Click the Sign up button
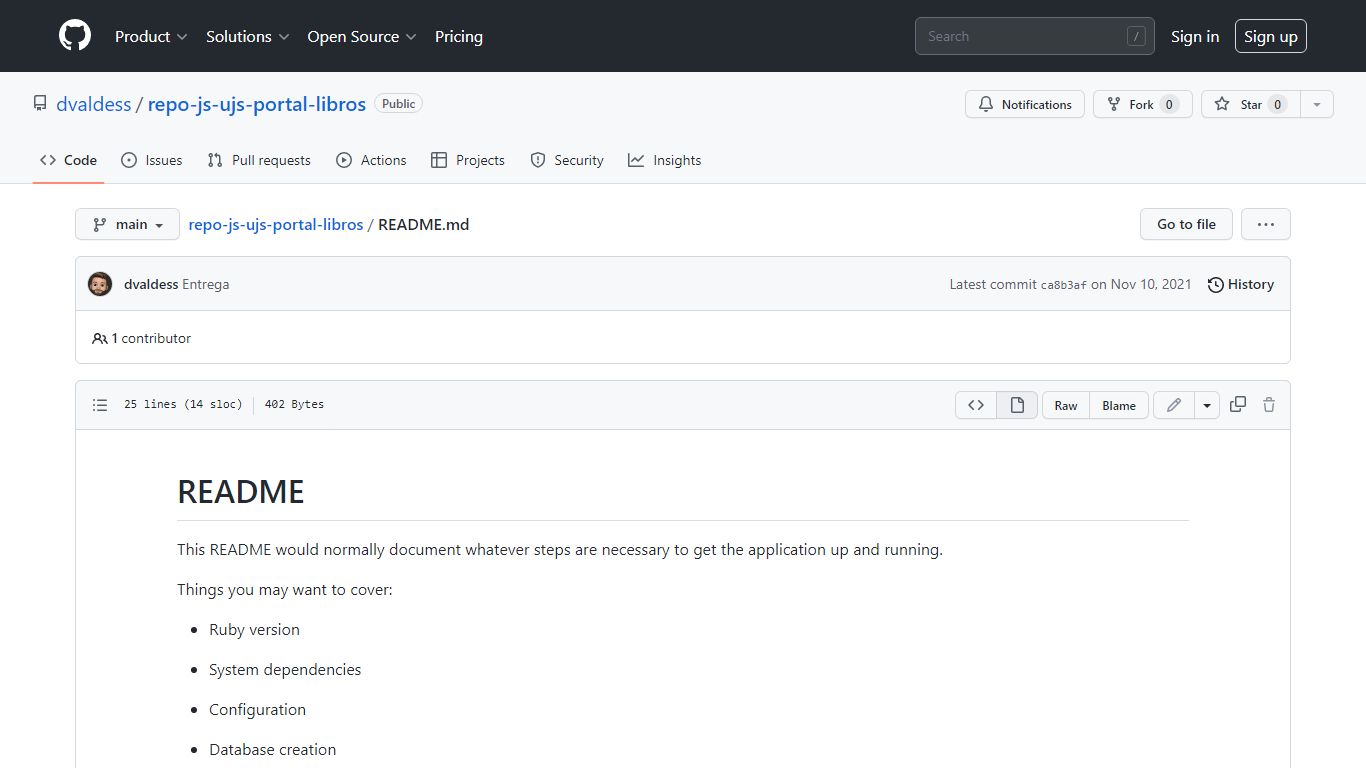Viewport: 1366px width, 768px height. [x=1271, y=36]
